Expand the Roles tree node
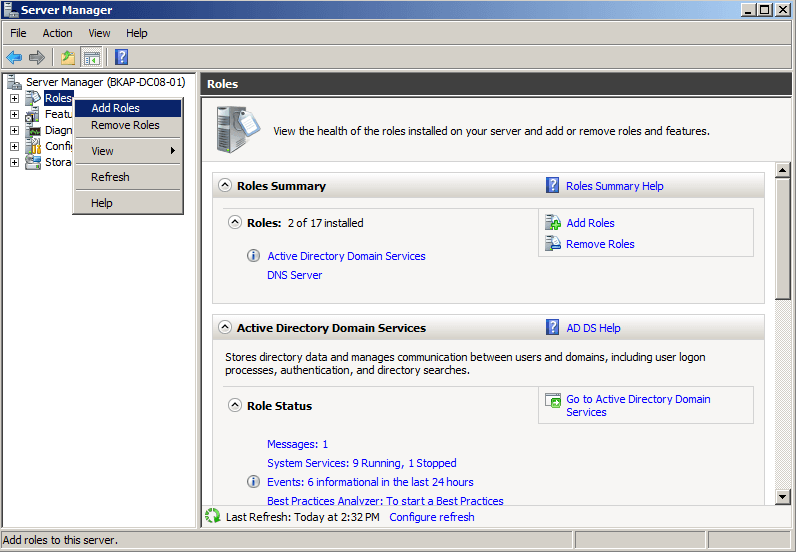The height and width of the screenshot is (552, 796). coord(14,98)
